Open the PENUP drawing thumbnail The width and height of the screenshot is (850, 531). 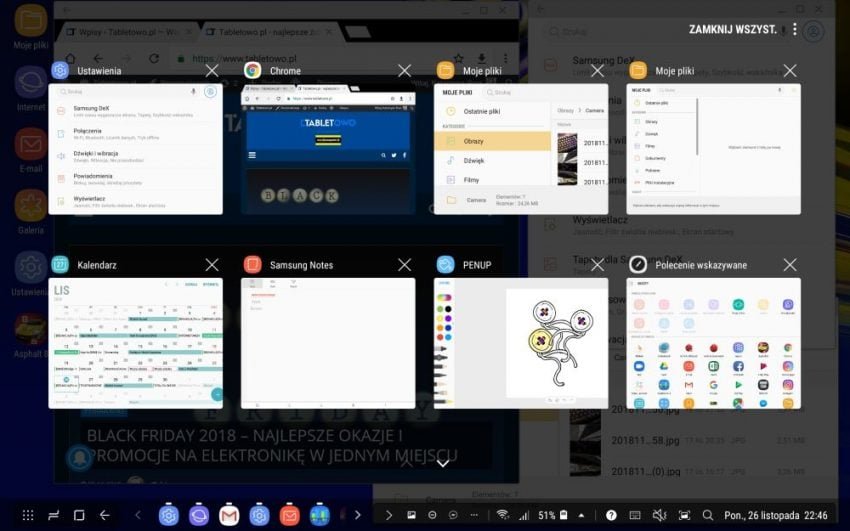pyautogui.click(x=521, y=344)
